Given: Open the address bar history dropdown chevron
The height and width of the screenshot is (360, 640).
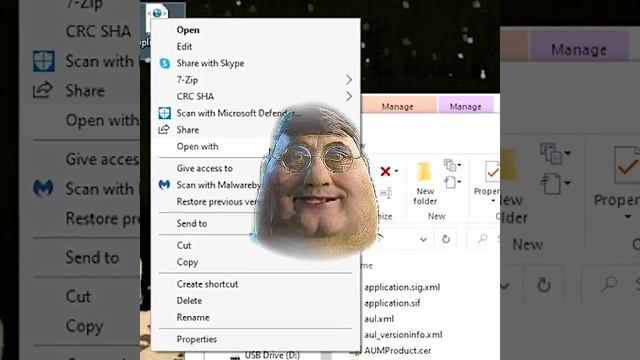Looking at the screenshot, I should [x=423, y=239].
